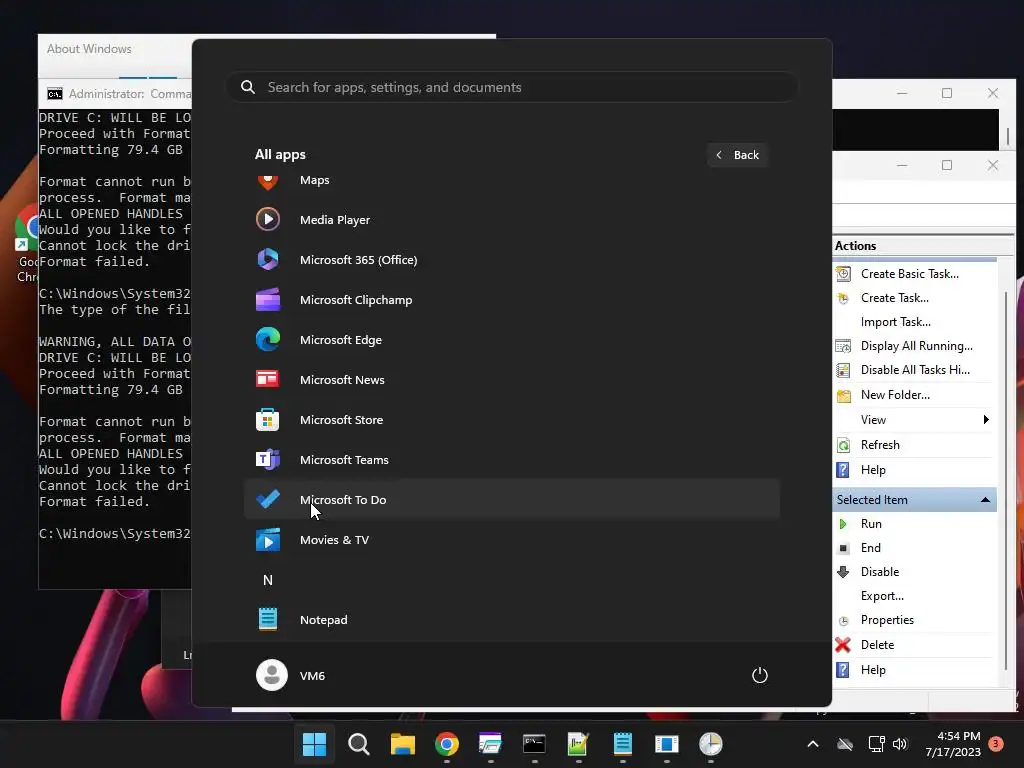The width and height of the screenshot is (1024, 768).
Task: Switch to Command Prompt taskbar icon
Action: (534, 744)
